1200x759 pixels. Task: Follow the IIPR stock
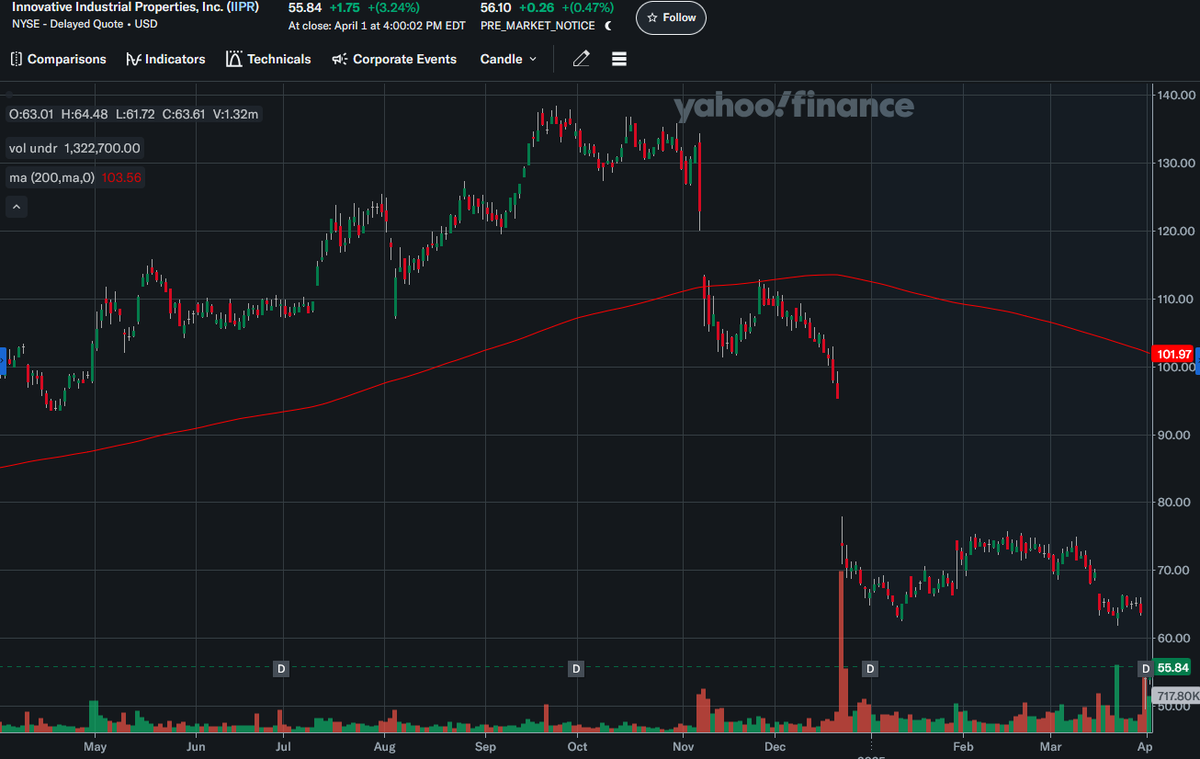click(671, 17)
